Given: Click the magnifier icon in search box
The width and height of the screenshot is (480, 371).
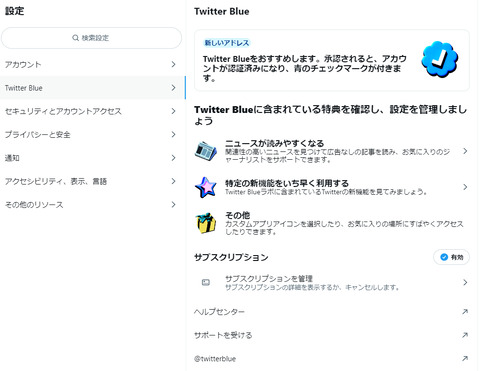Looking at the screenshot, I should (x=75, y=38).
